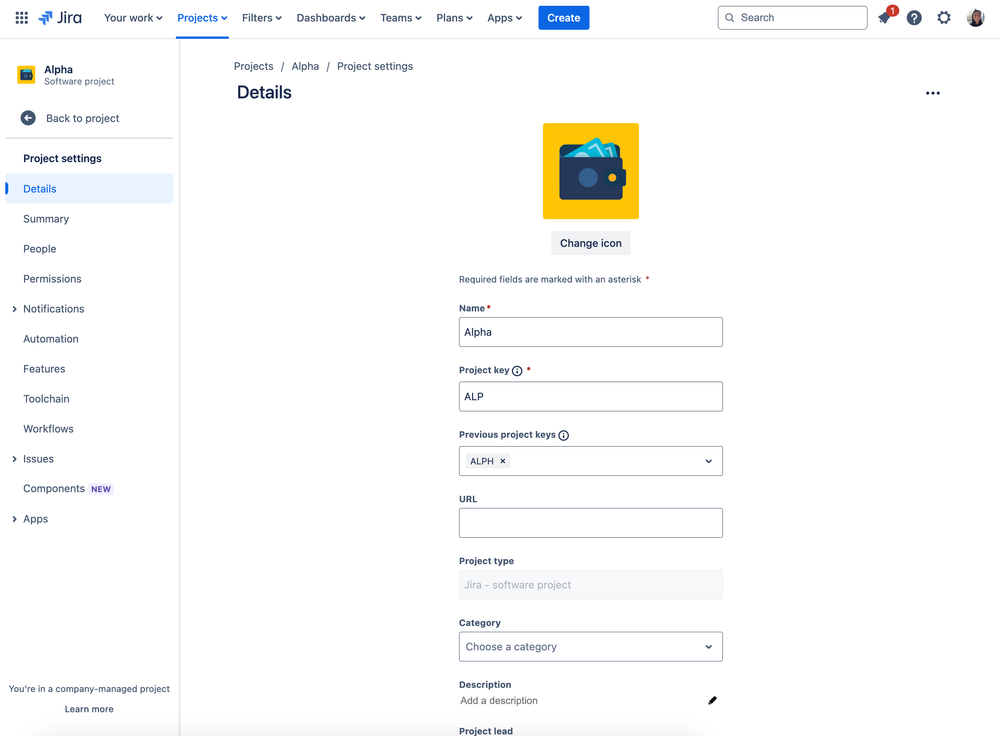Open the app switcher grid icon
Screen dimensions: 999x736
tap(22, 18)
